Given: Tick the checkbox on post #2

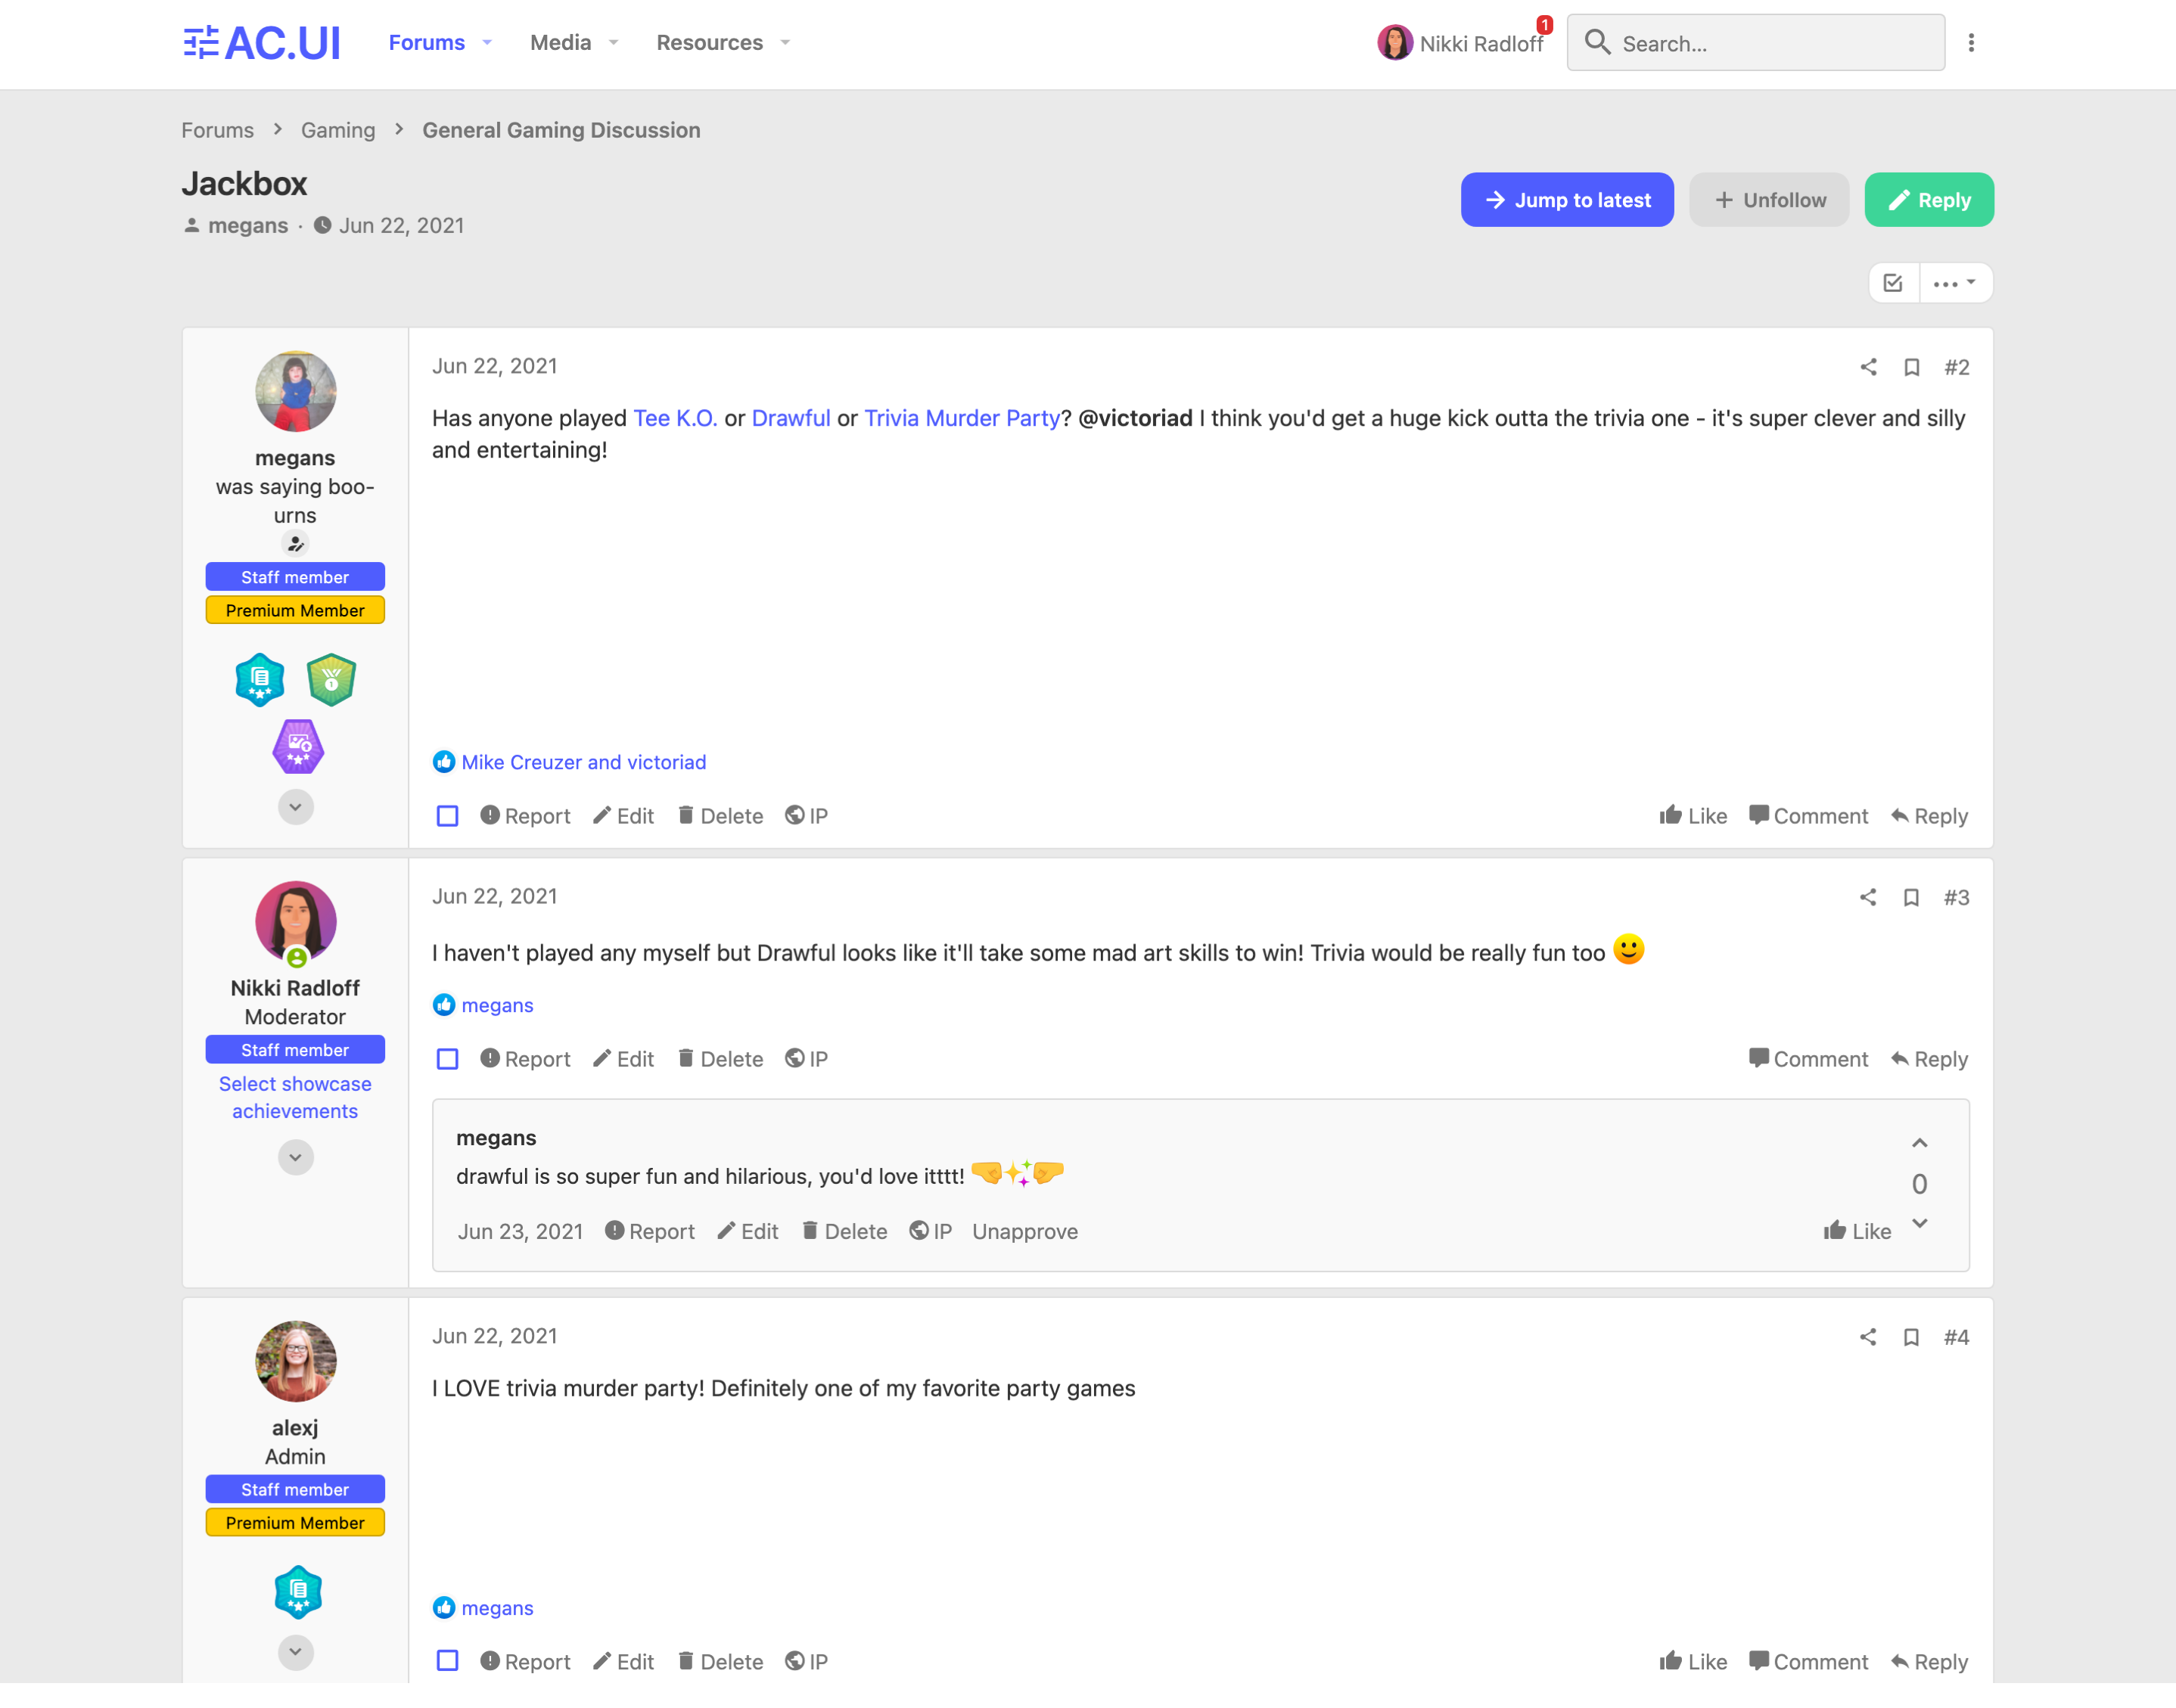Looking at the screenshot, I should (447, 816).
